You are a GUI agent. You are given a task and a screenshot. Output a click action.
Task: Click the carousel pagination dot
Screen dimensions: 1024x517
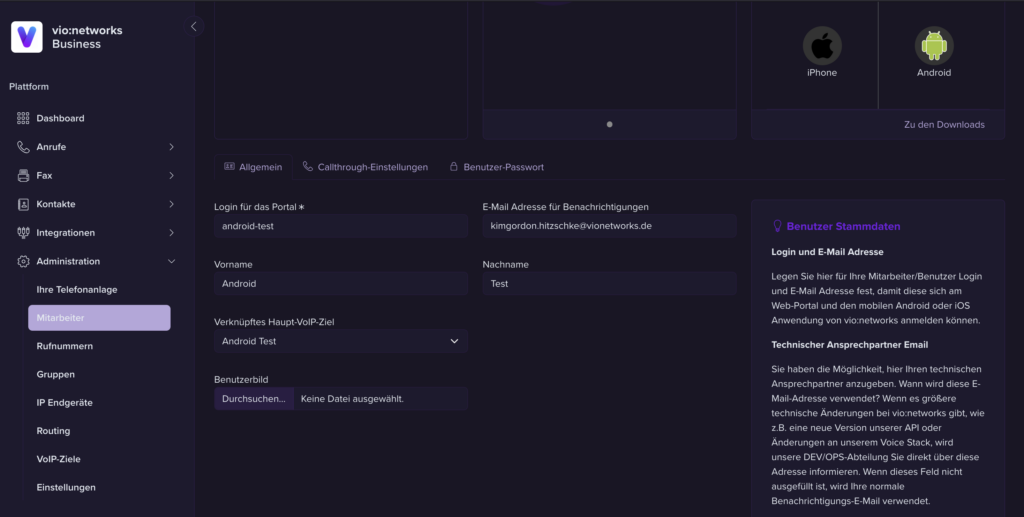point(609,124)
